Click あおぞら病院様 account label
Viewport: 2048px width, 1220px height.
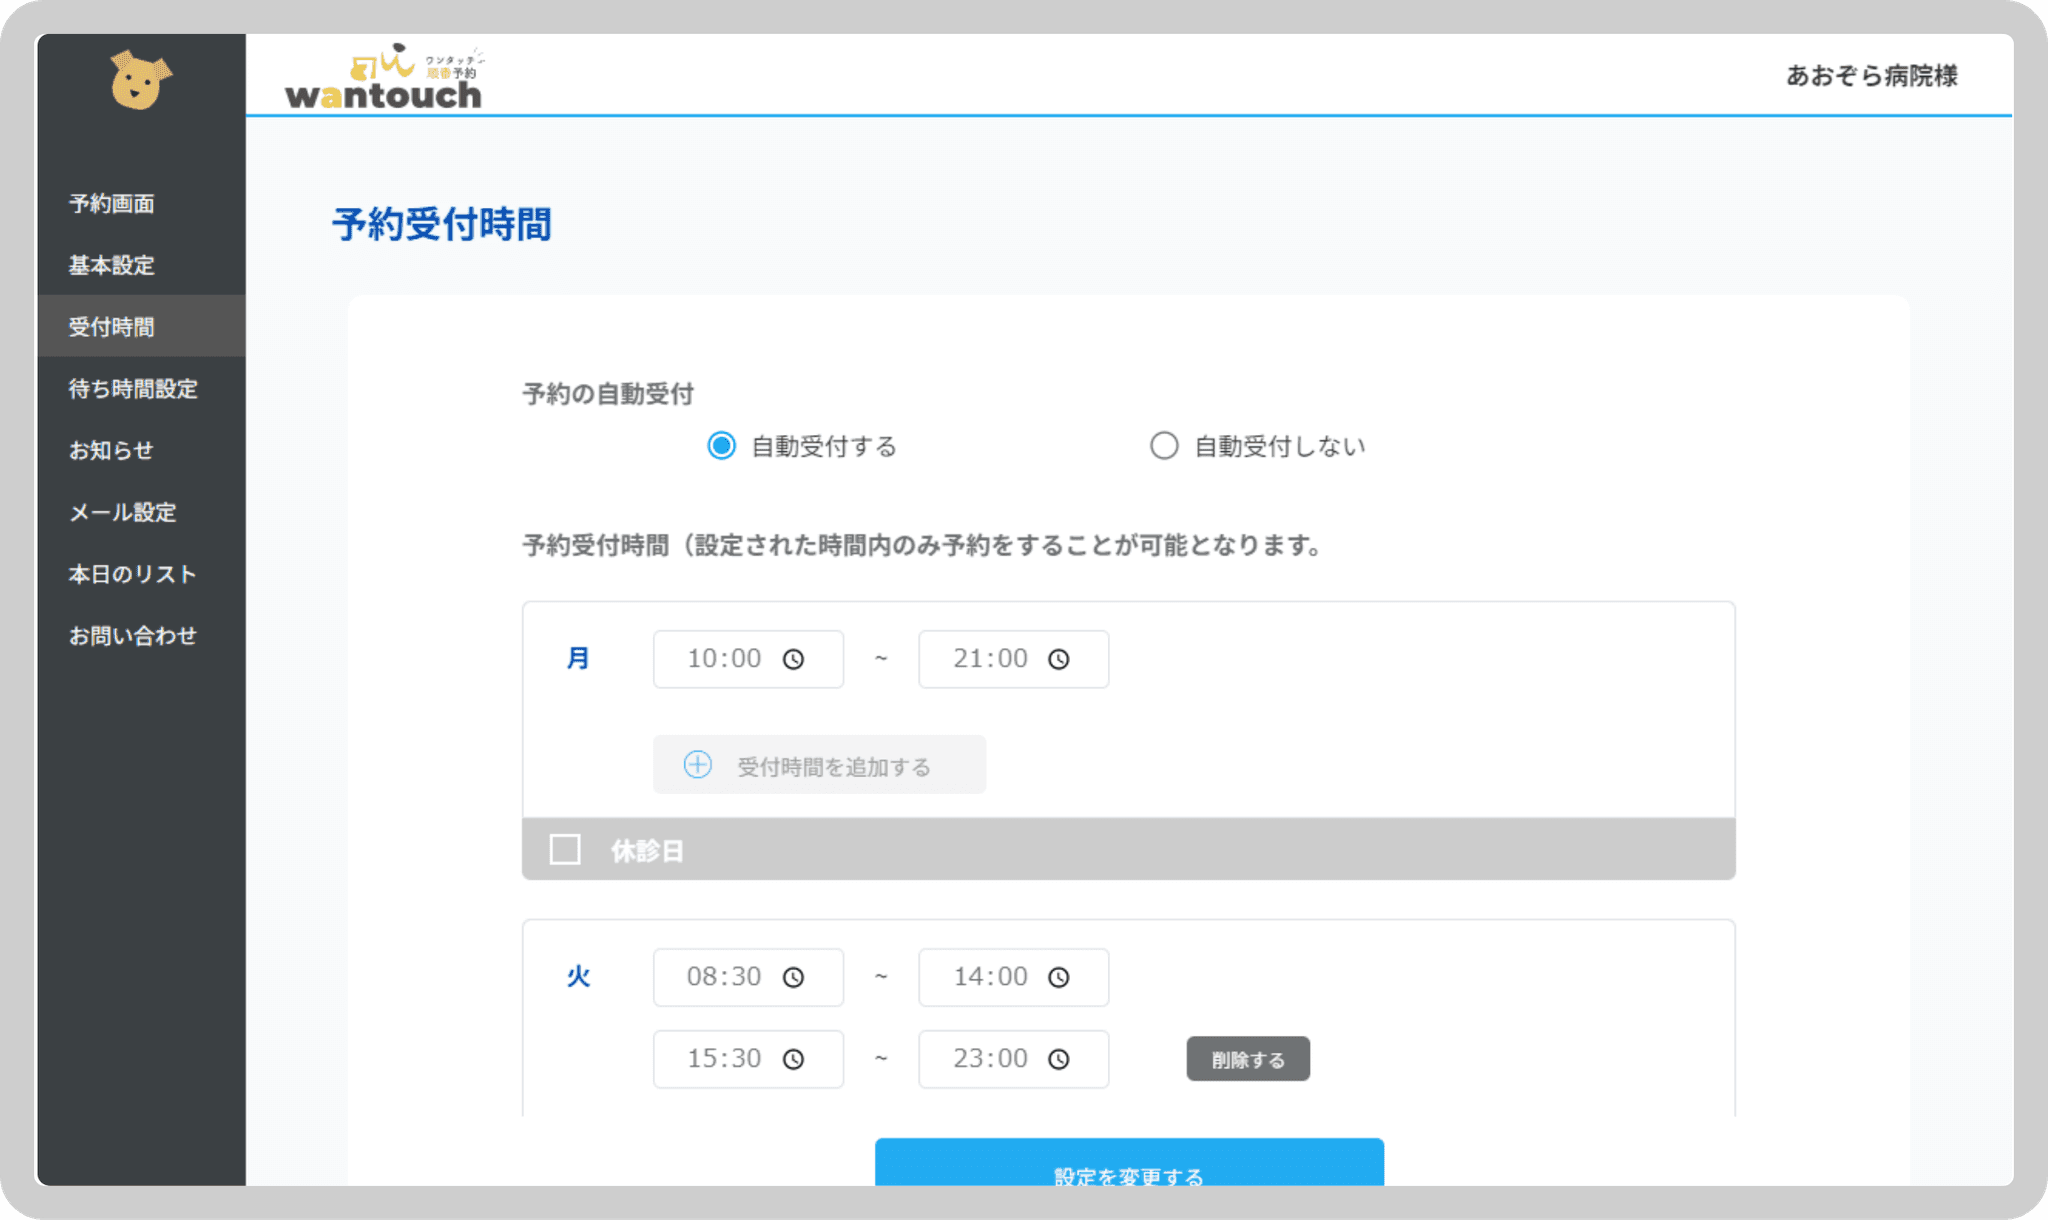pos(1873,75)
